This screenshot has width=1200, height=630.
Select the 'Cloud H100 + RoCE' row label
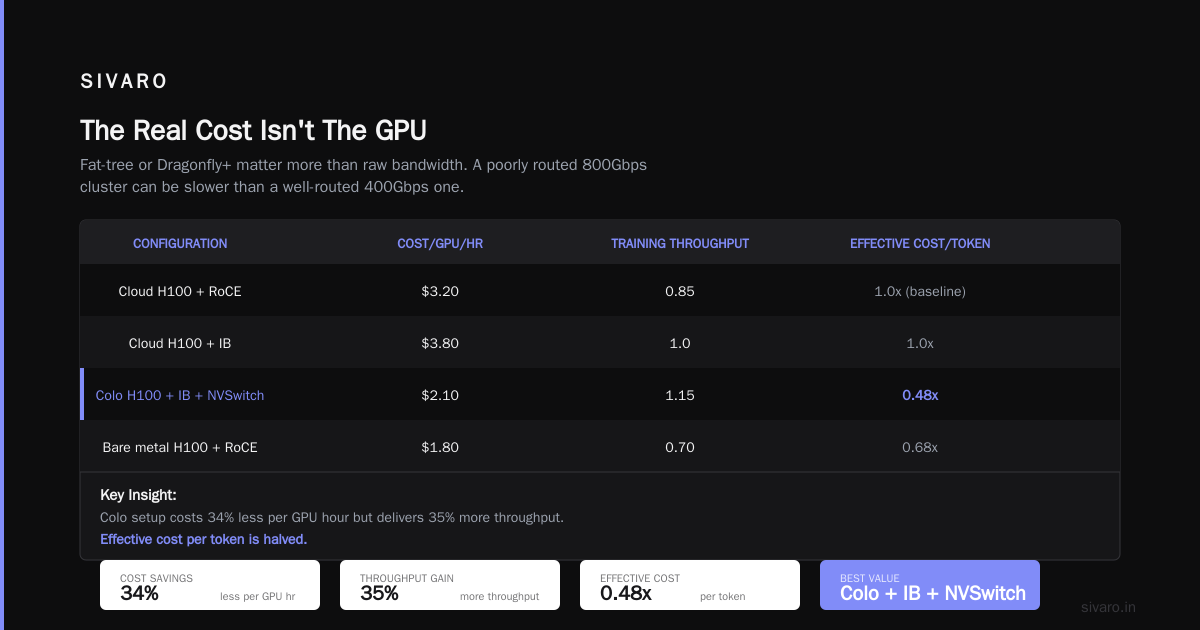tap(180, 292)
